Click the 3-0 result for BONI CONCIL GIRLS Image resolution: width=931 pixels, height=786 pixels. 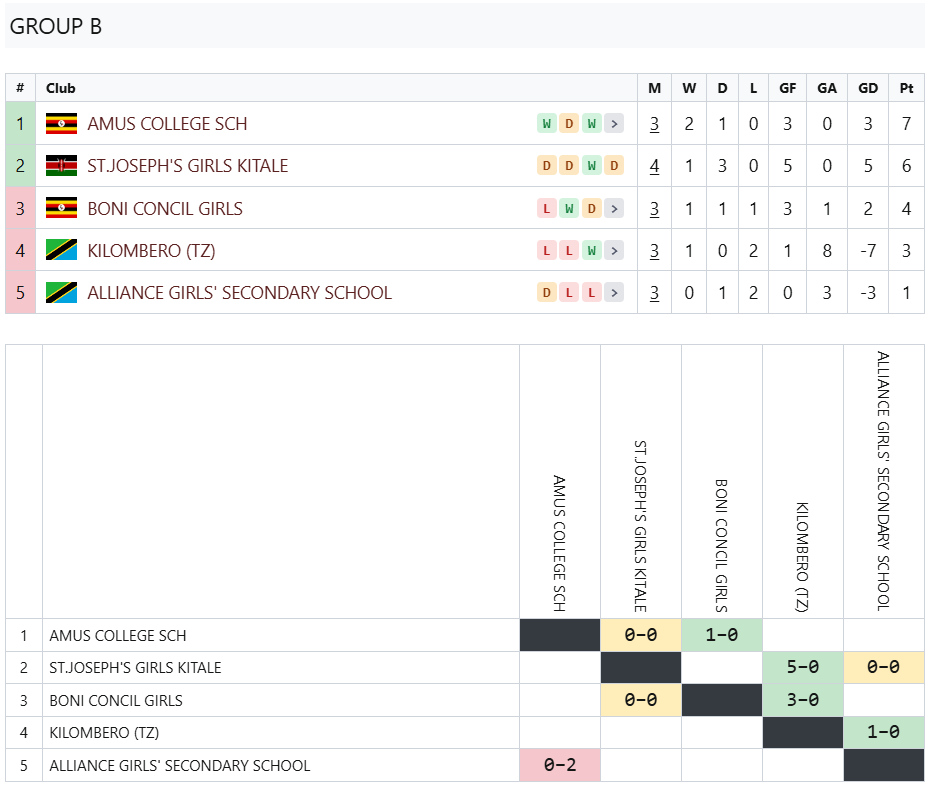pyautogui.click(x=803, y=700)
